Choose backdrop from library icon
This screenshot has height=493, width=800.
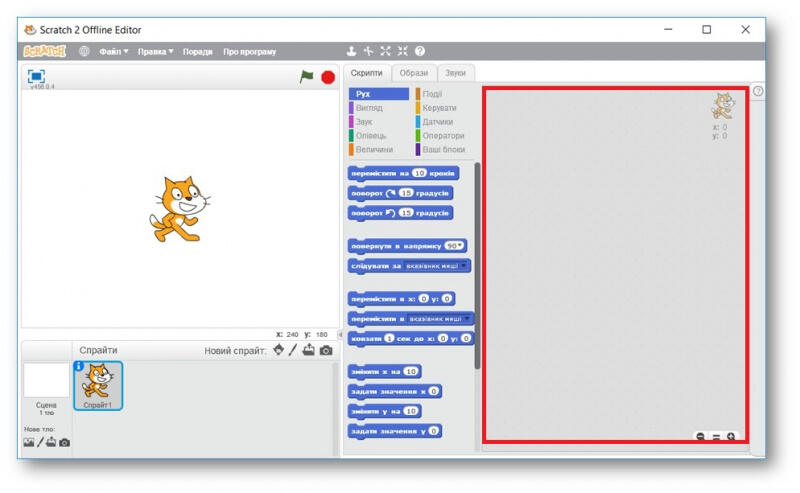pos(29,442)
